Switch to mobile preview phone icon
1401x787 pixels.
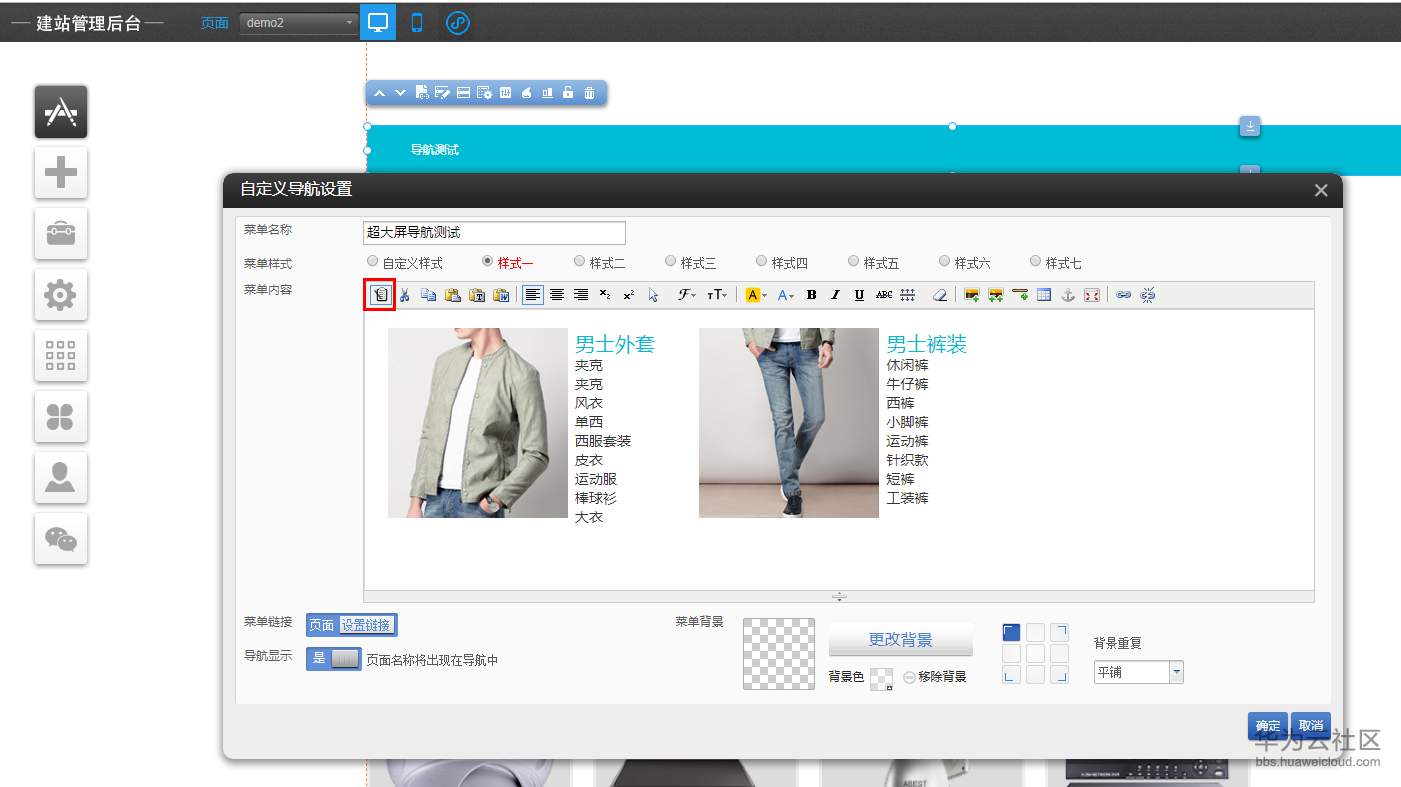[417, 22]
